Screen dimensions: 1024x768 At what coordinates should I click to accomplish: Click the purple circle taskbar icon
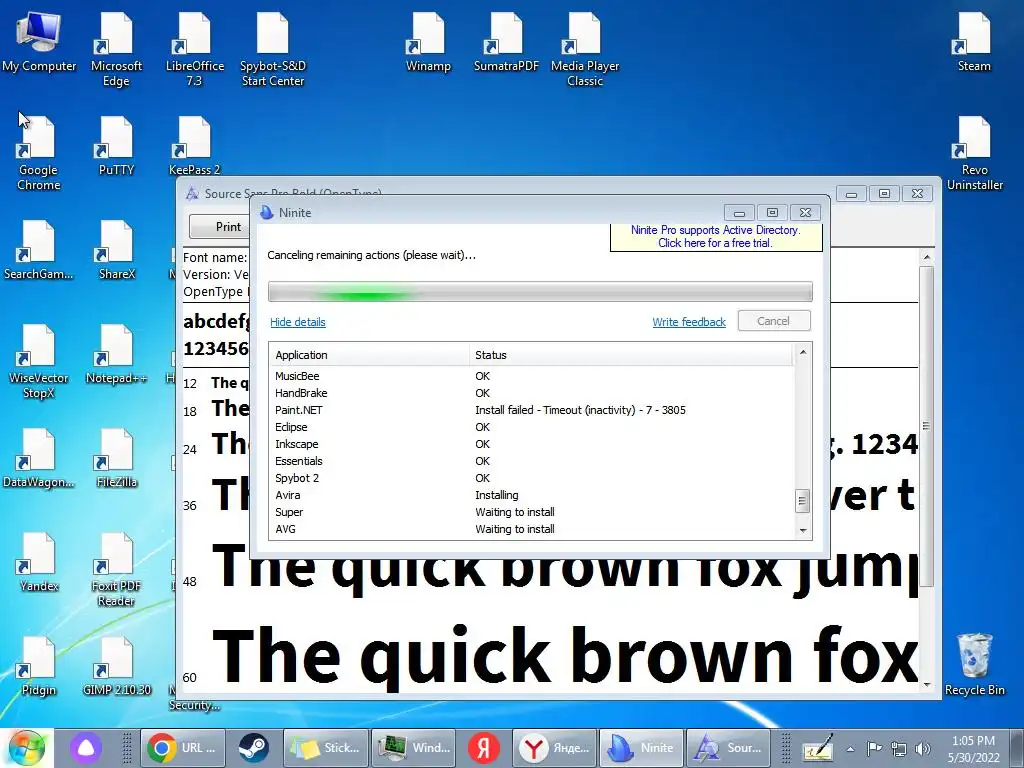tap(86, 748)
